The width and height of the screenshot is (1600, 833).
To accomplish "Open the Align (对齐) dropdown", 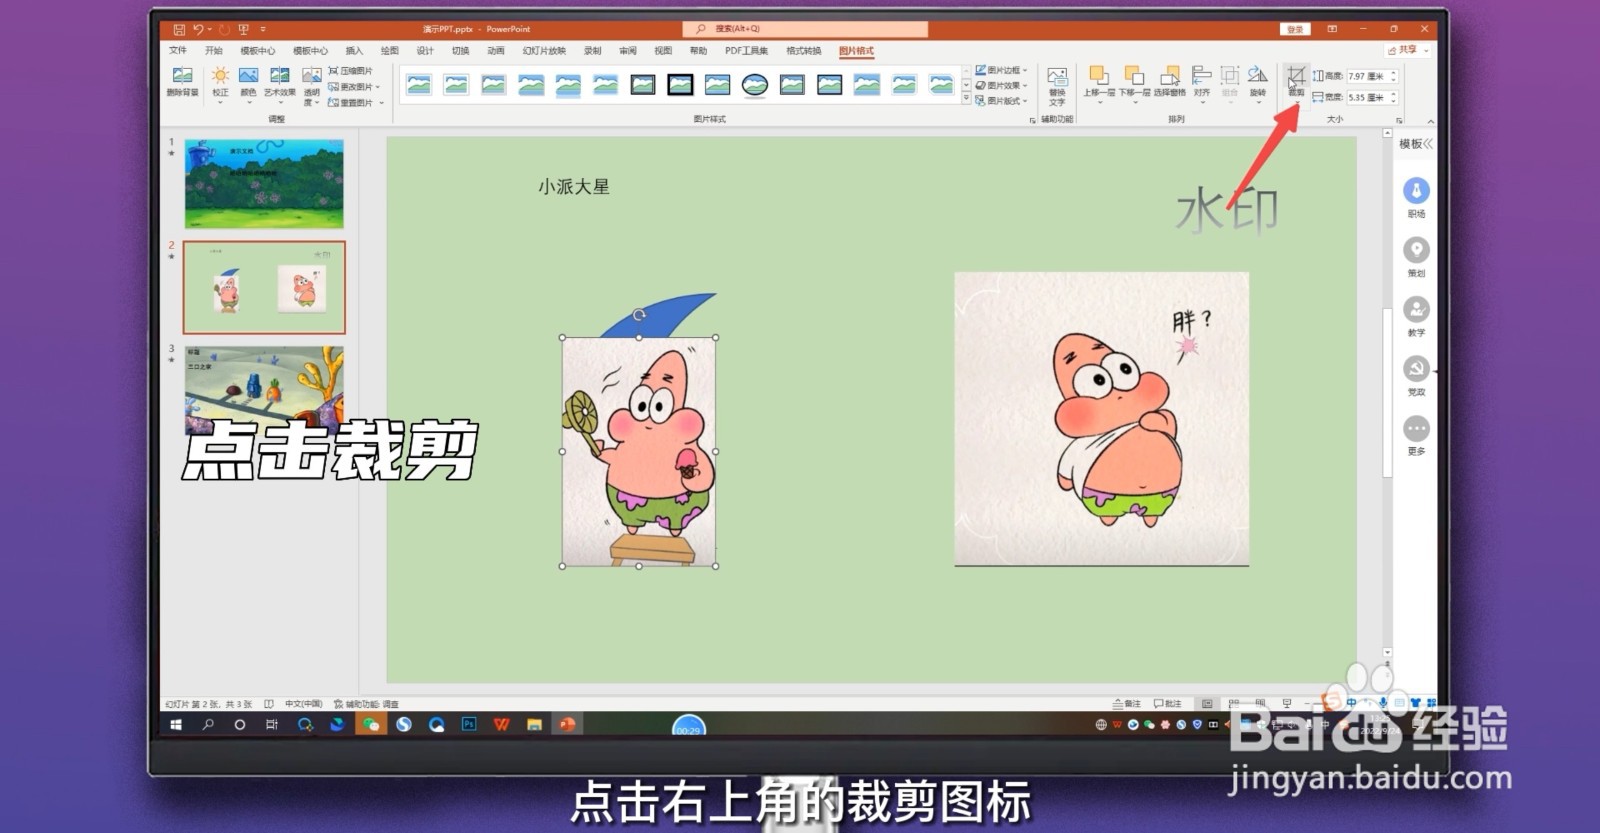I will click(1202, 84).
